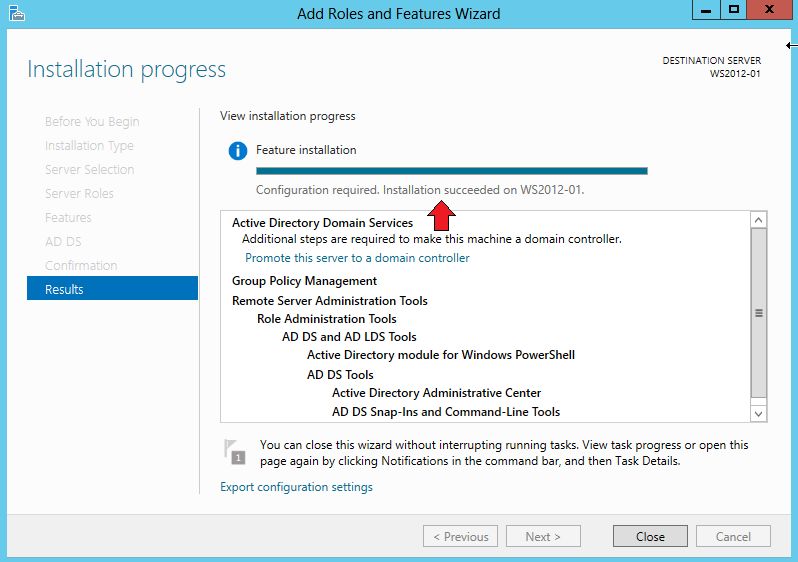Click destination server name WS2012-01
The height and width of the screenshot is (562, 798).
735,73
